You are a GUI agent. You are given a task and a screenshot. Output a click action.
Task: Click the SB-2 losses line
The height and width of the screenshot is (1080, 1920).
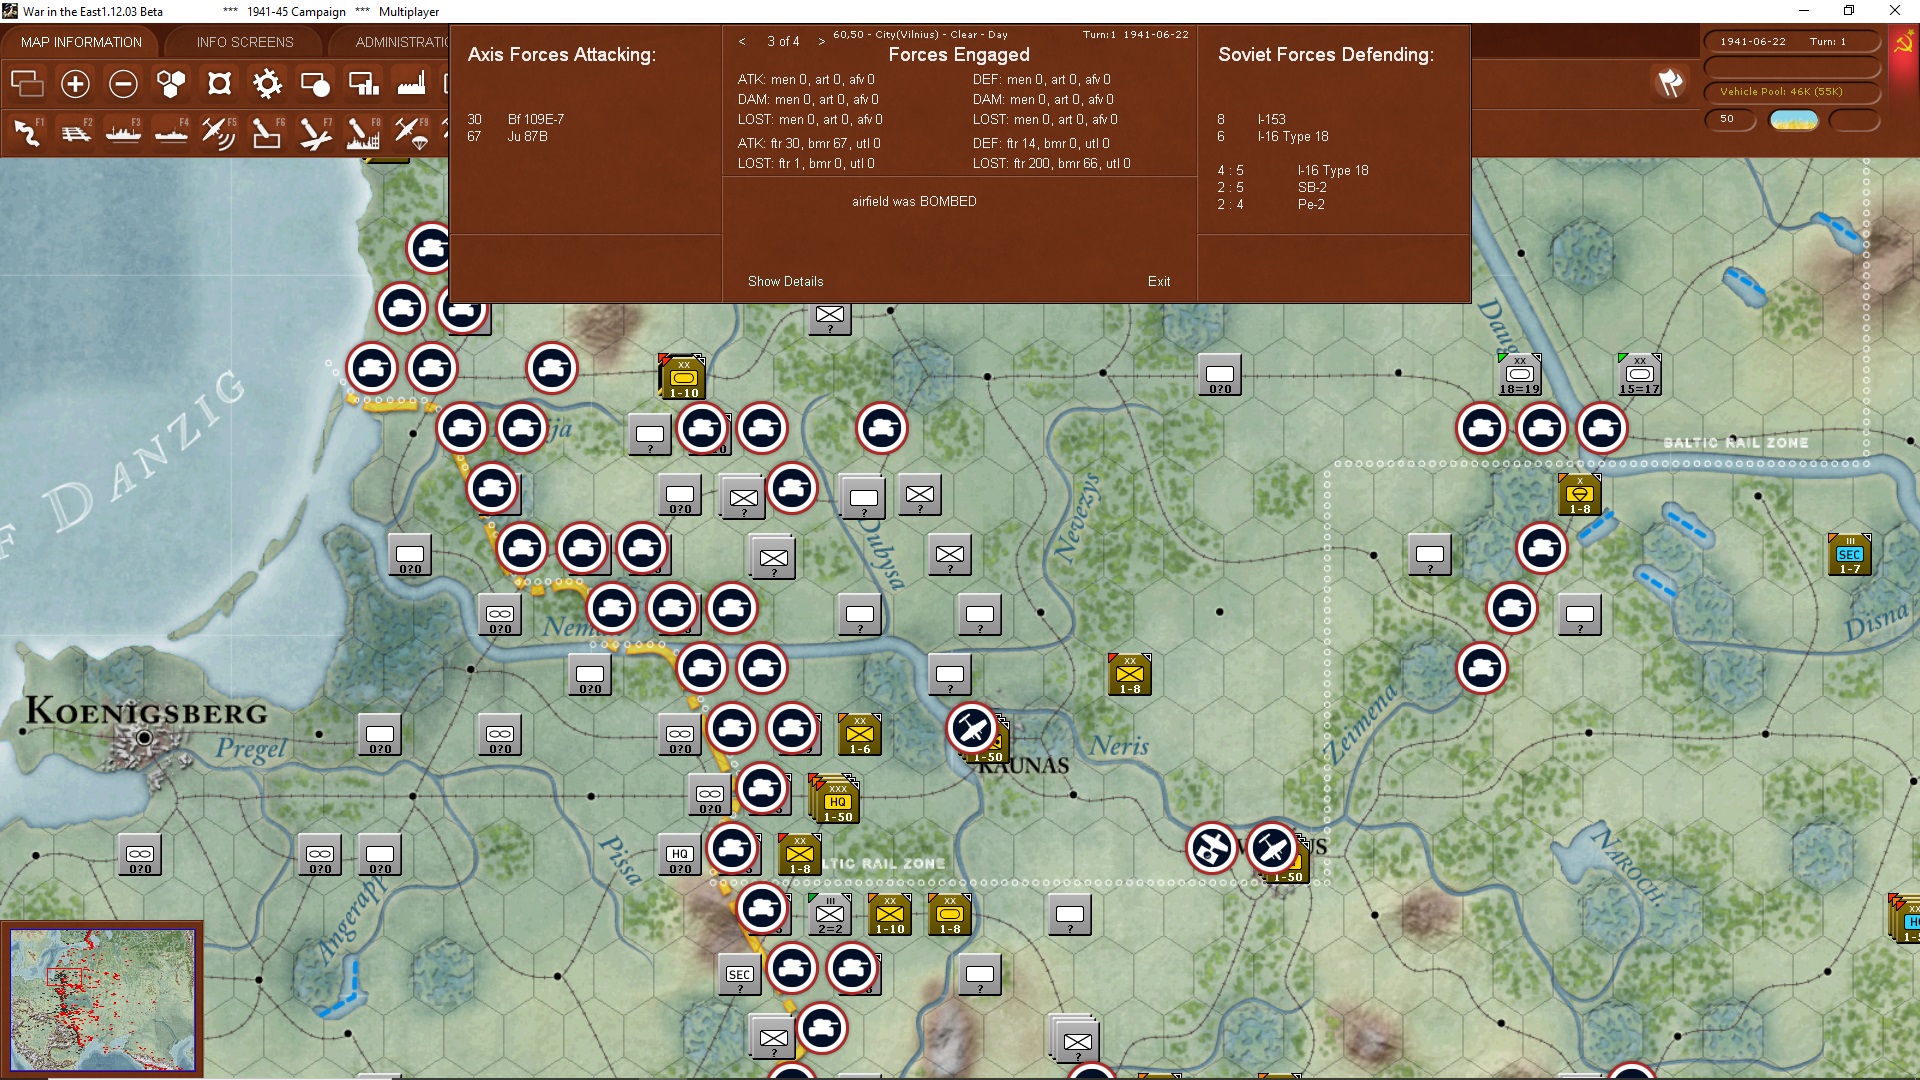pos(1272,187)
